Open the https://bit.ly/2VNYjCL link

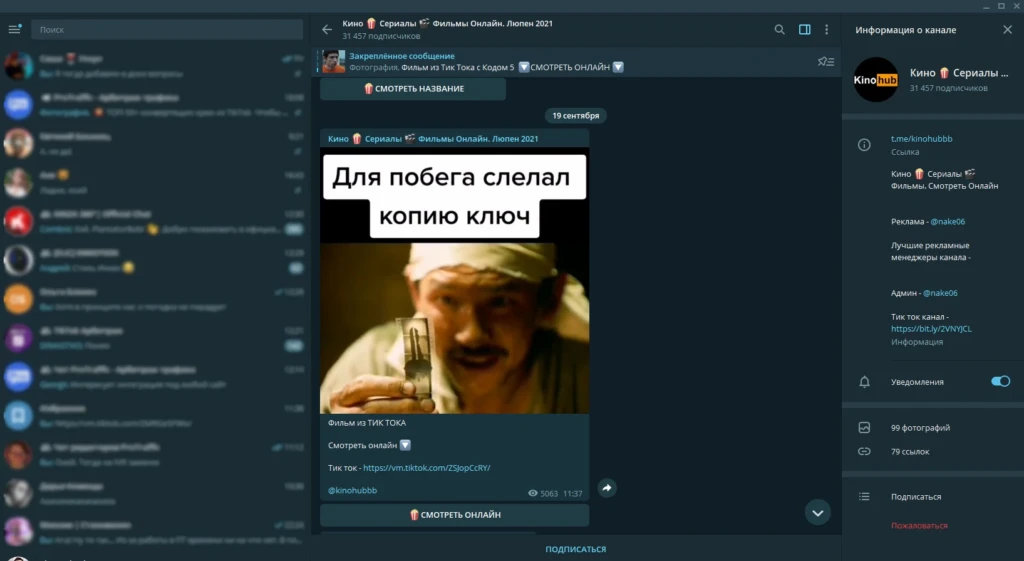pos(931,329)
